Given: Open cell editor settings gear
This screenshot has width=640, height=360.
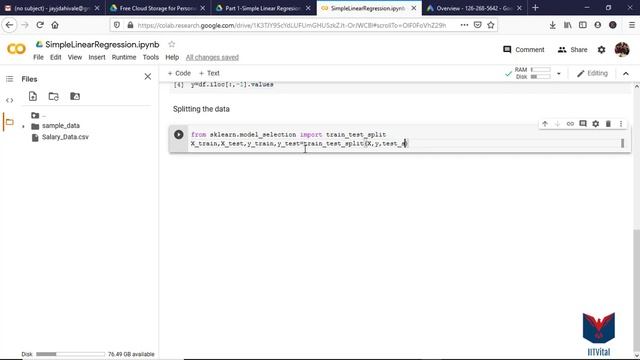Looking at the screenshot, I should coord(596,124).
